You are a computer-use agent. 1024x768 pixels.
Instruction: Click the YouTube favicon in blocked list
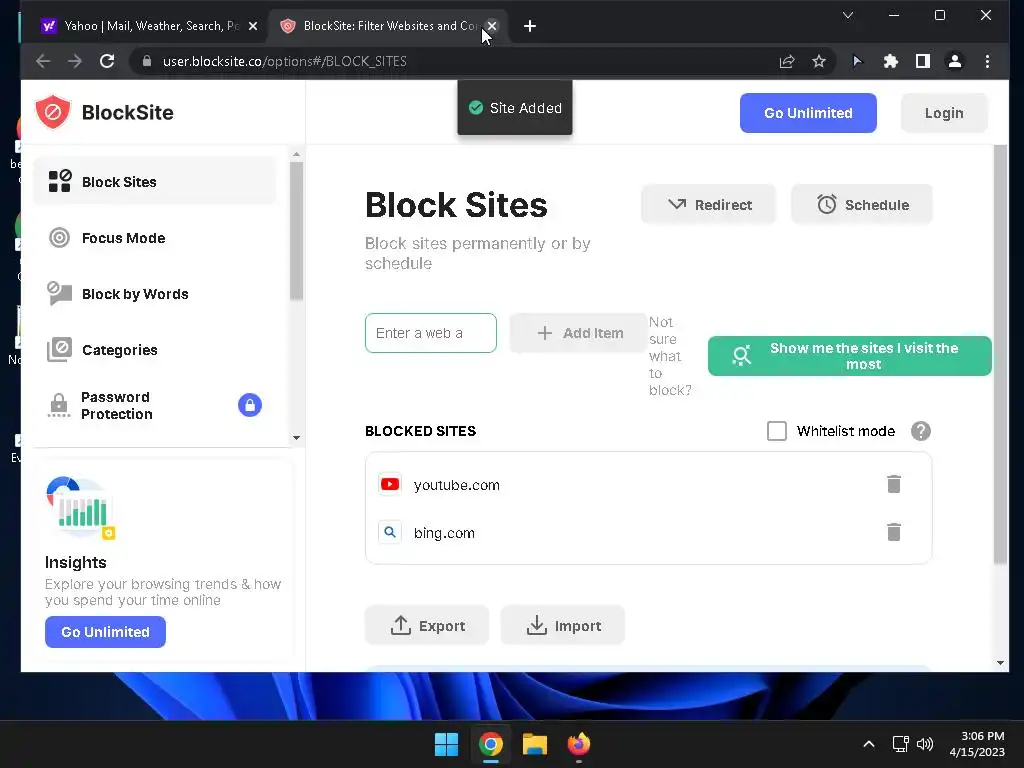pos(390,484)
